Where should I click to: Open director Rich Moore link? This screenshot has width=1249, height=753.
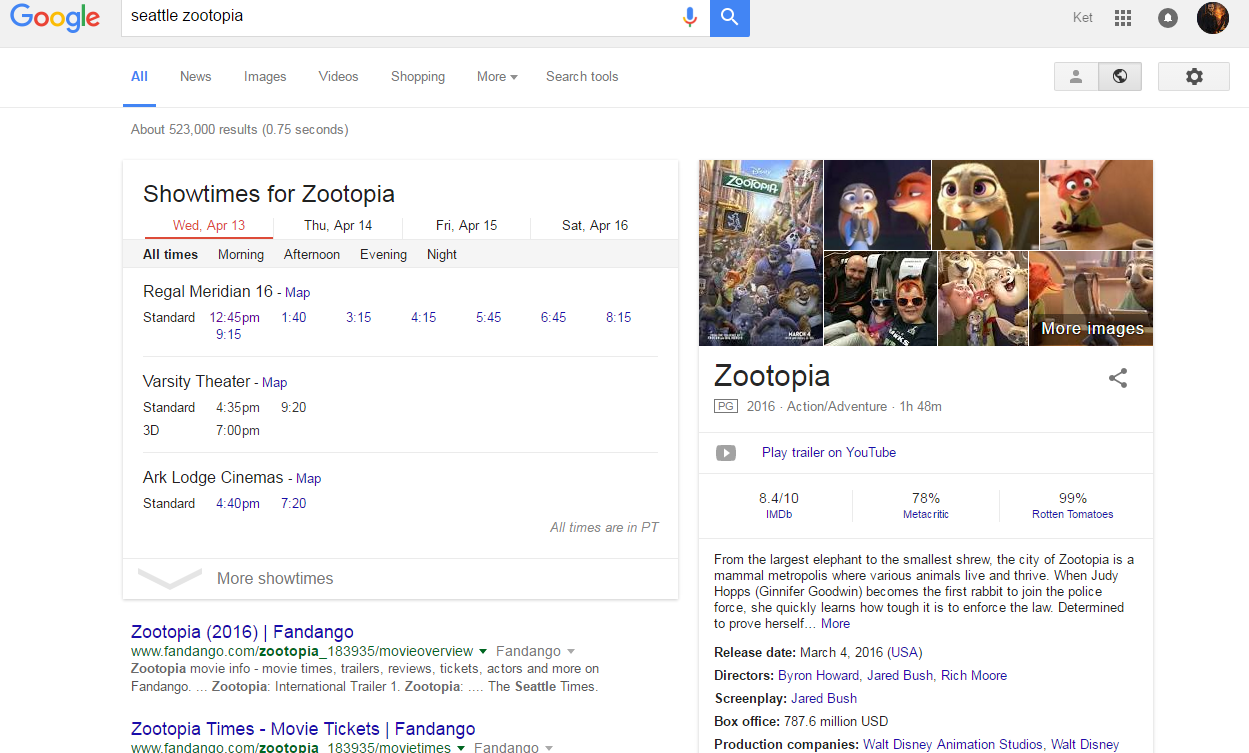pyautogui.click(x=974, y=675)
